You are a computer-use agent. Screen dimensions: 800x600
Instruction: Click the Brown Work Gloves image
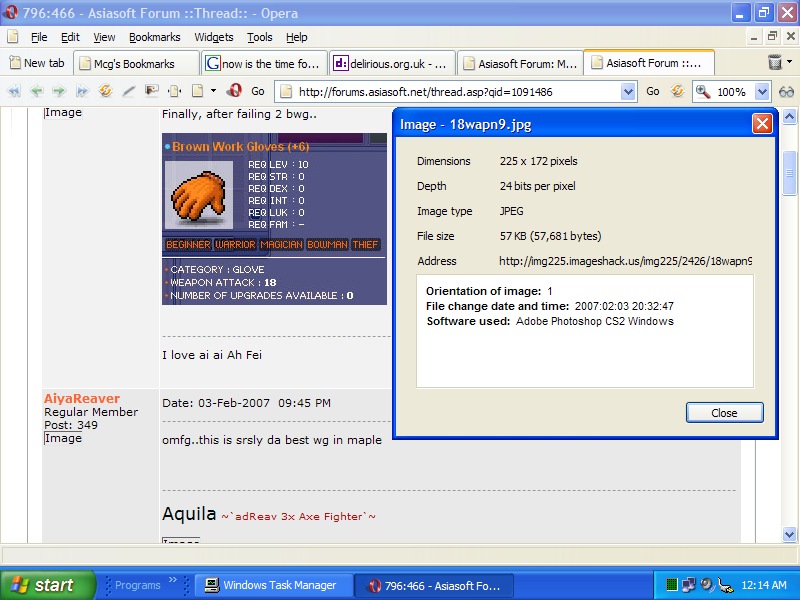[274, 219]
